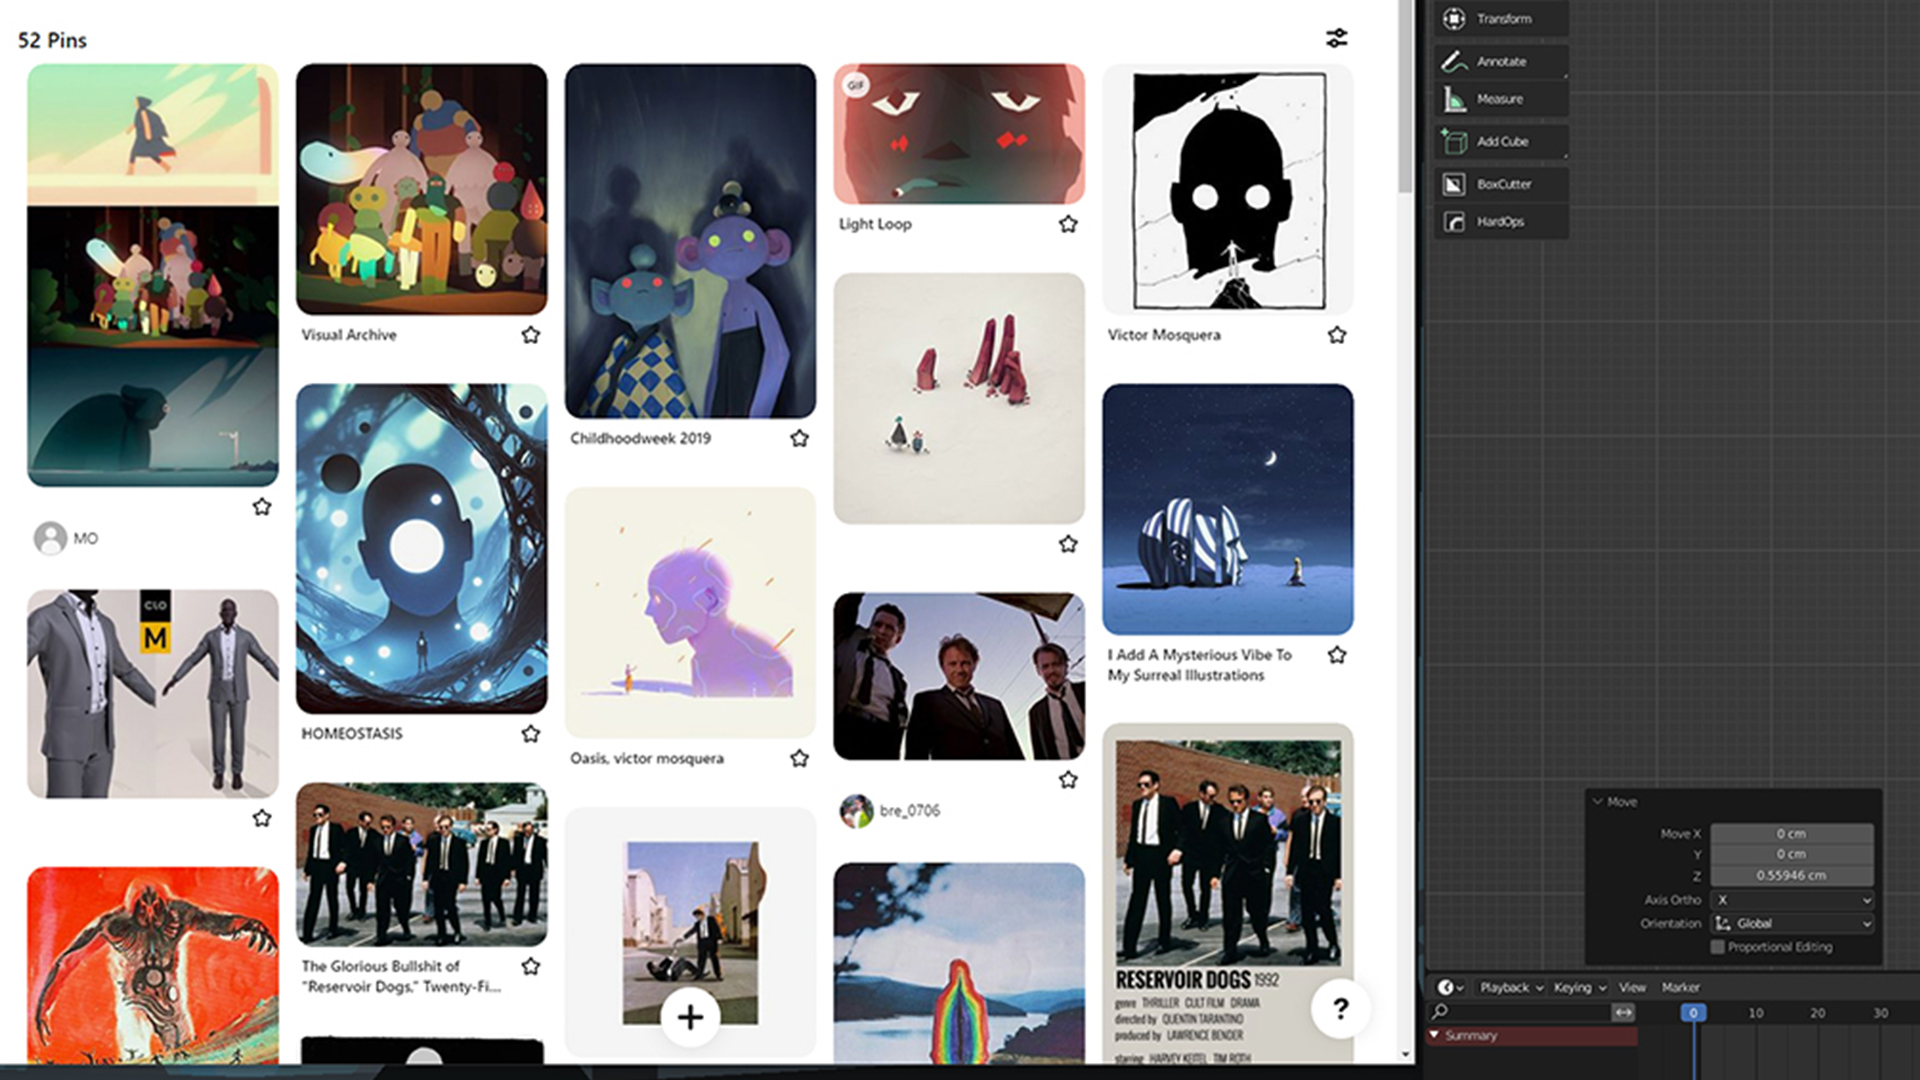Click the star under the suit model pin
This screenshot has width=1920, height=1080.
click(261, 818)
